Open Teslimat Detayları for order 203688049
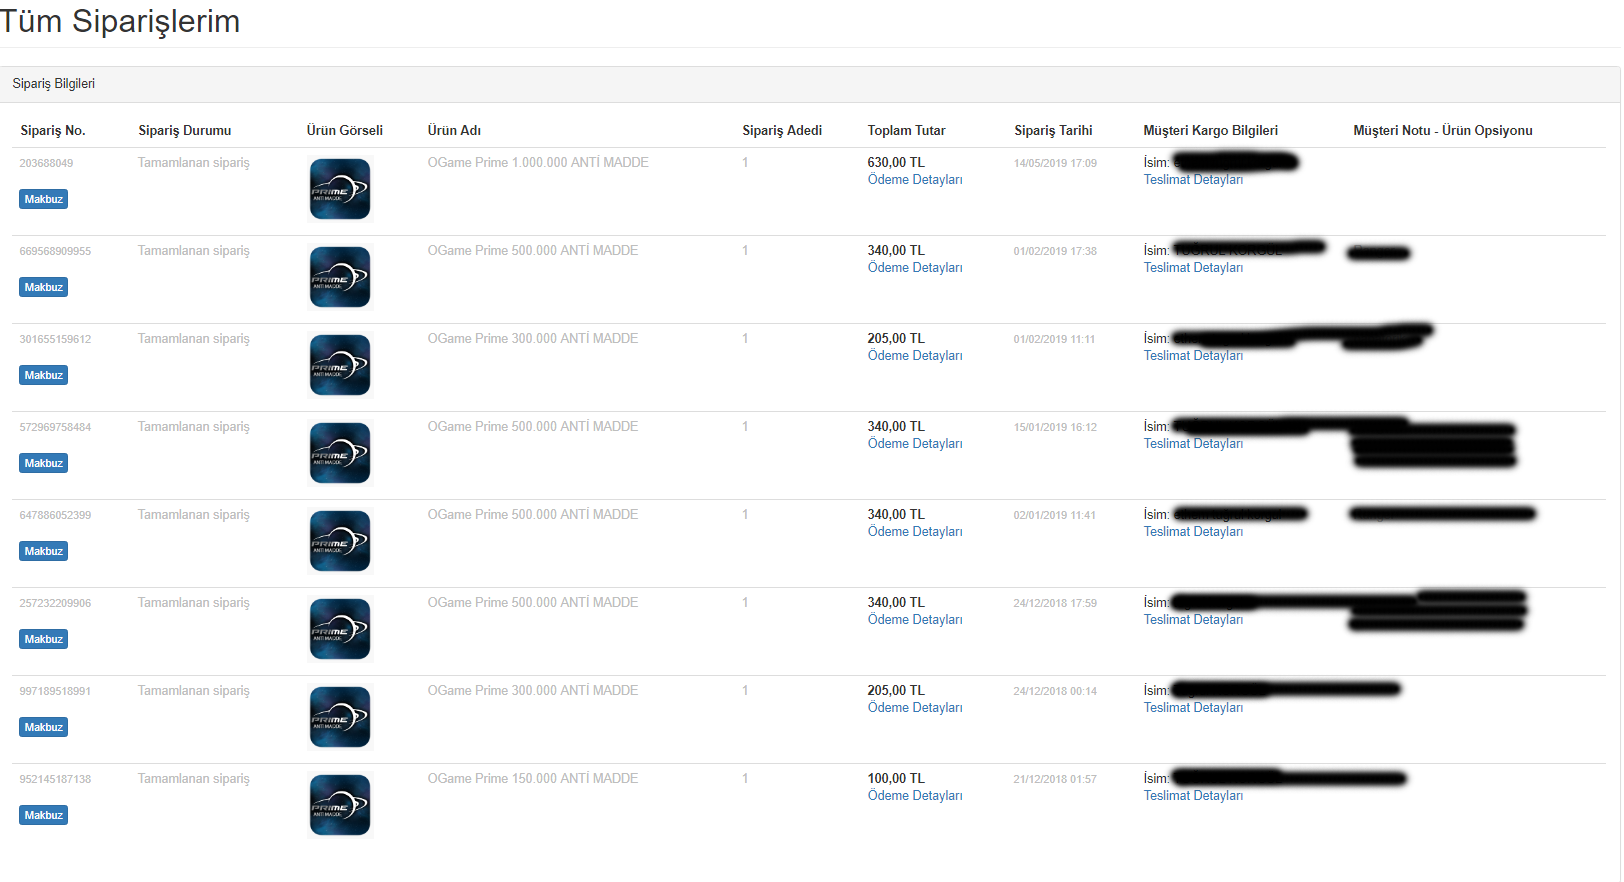 1193,180
